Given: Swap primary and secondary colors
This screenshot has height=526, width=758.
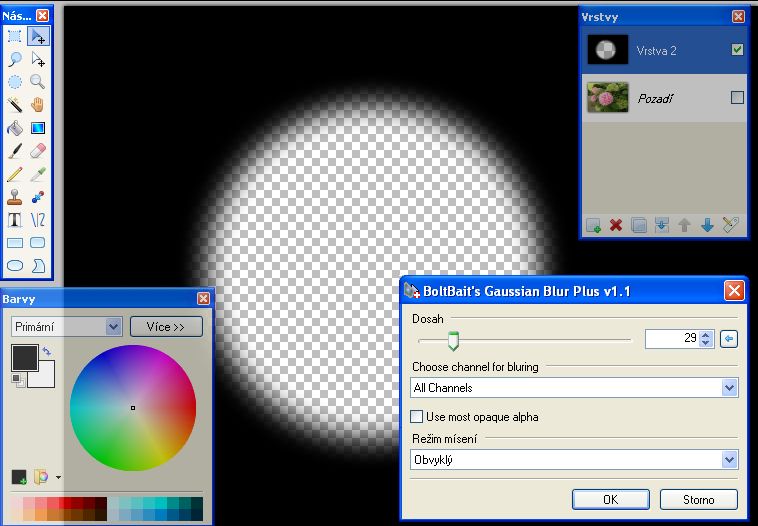Looking at the screenshot, I should point(46,352).
